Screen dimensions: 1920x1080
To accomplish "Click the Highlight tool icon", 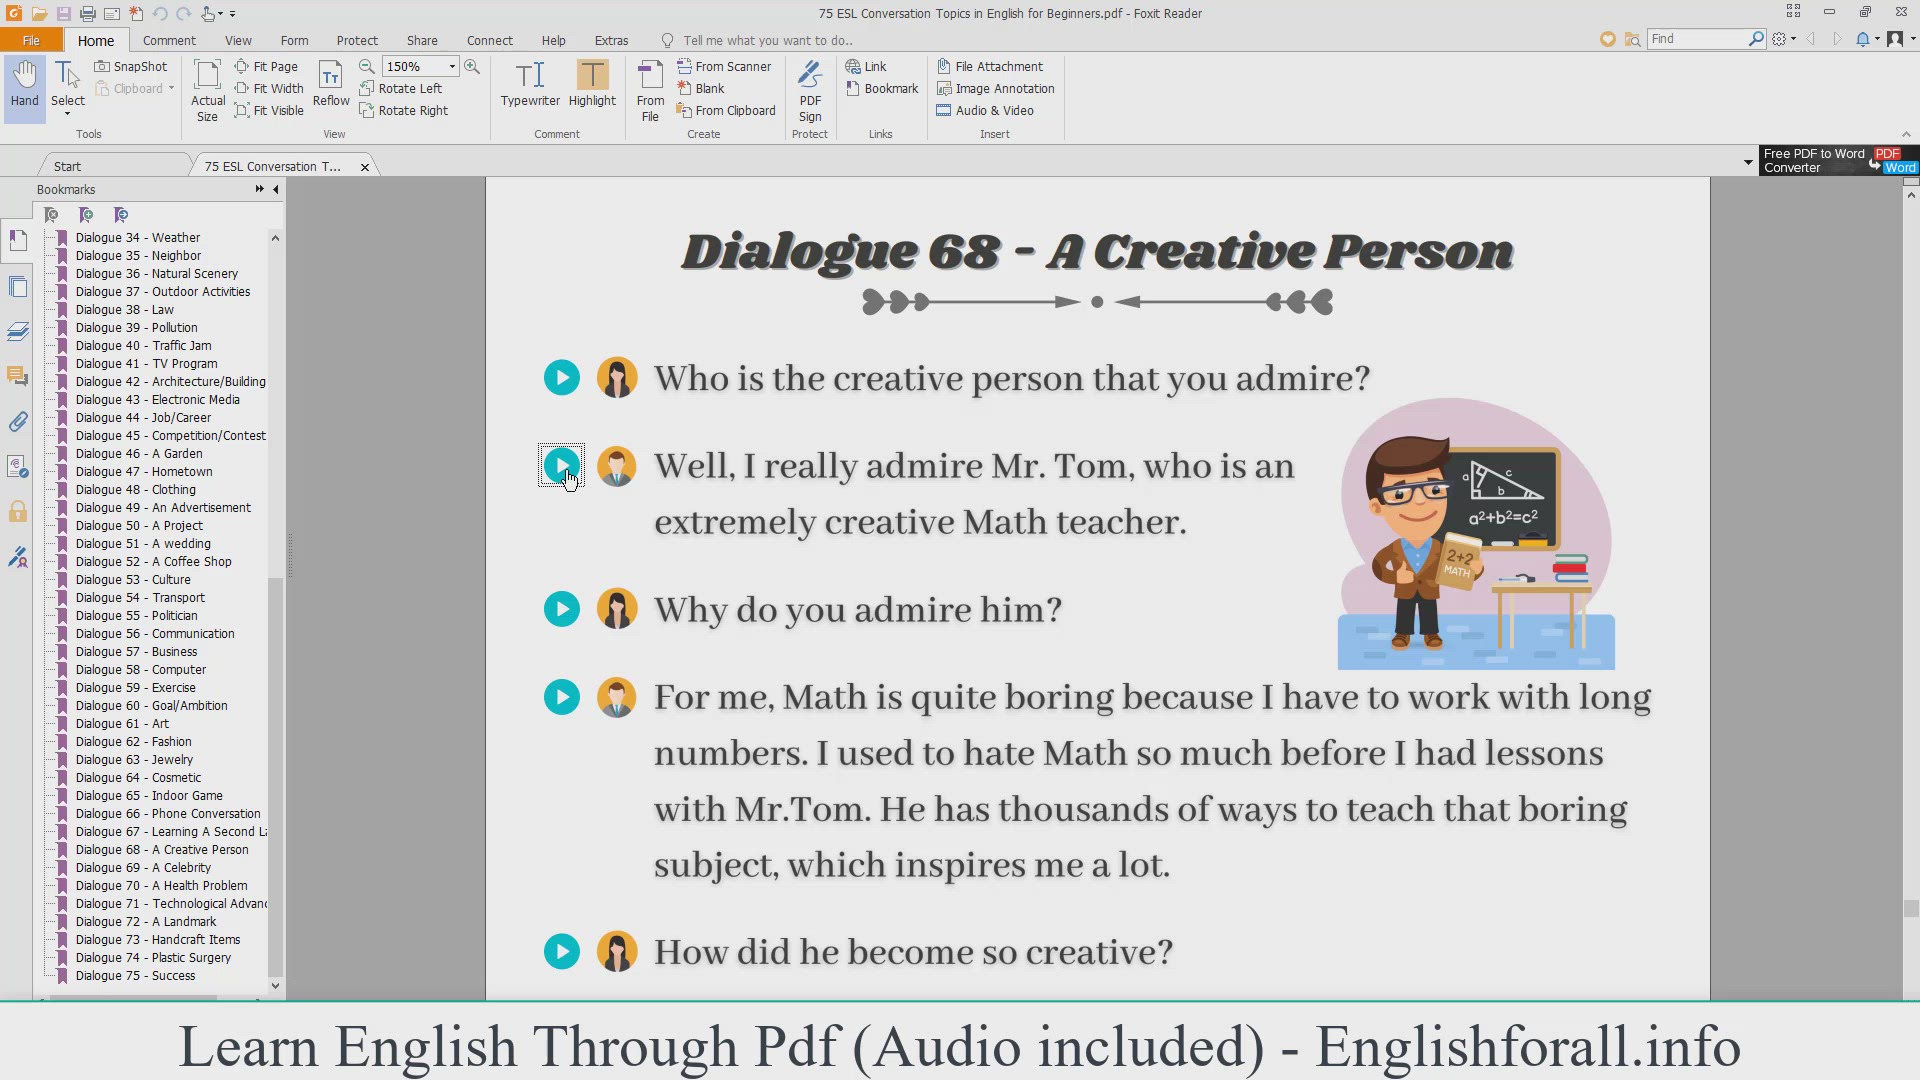I will click(592, 76).
